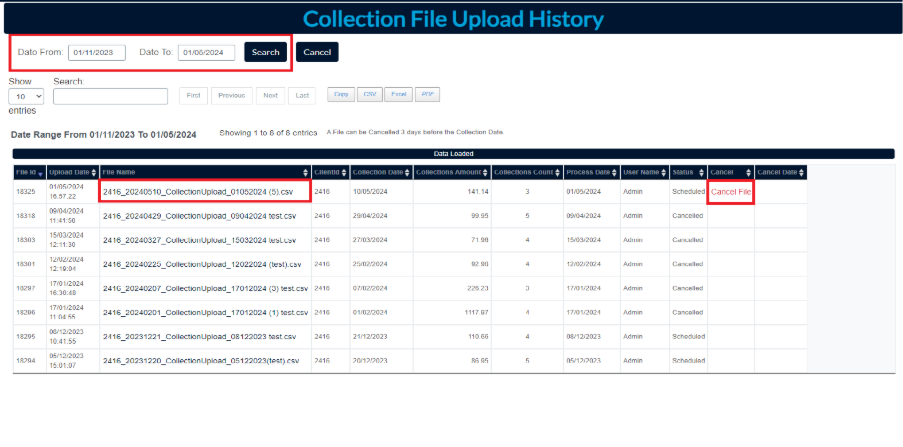Export the table as PDF

pos(427,94)
